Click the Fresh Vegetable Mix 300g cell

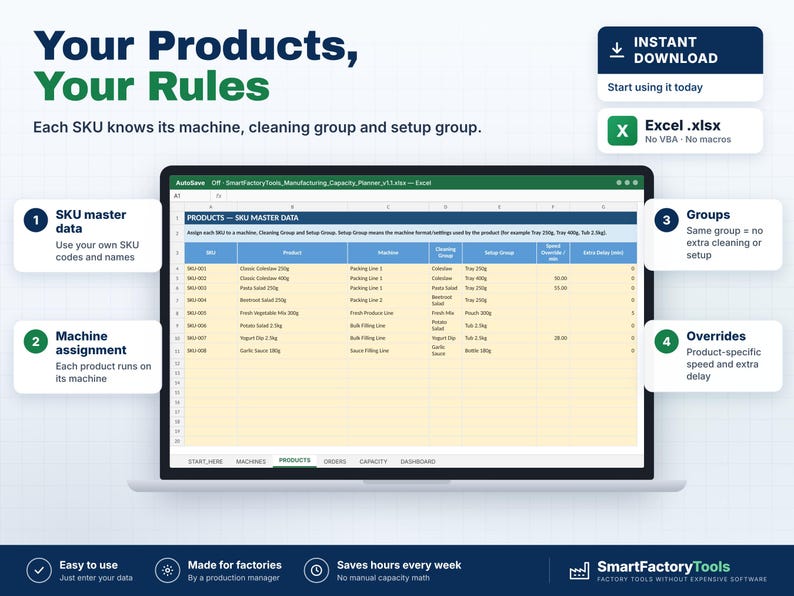(292, 313)
